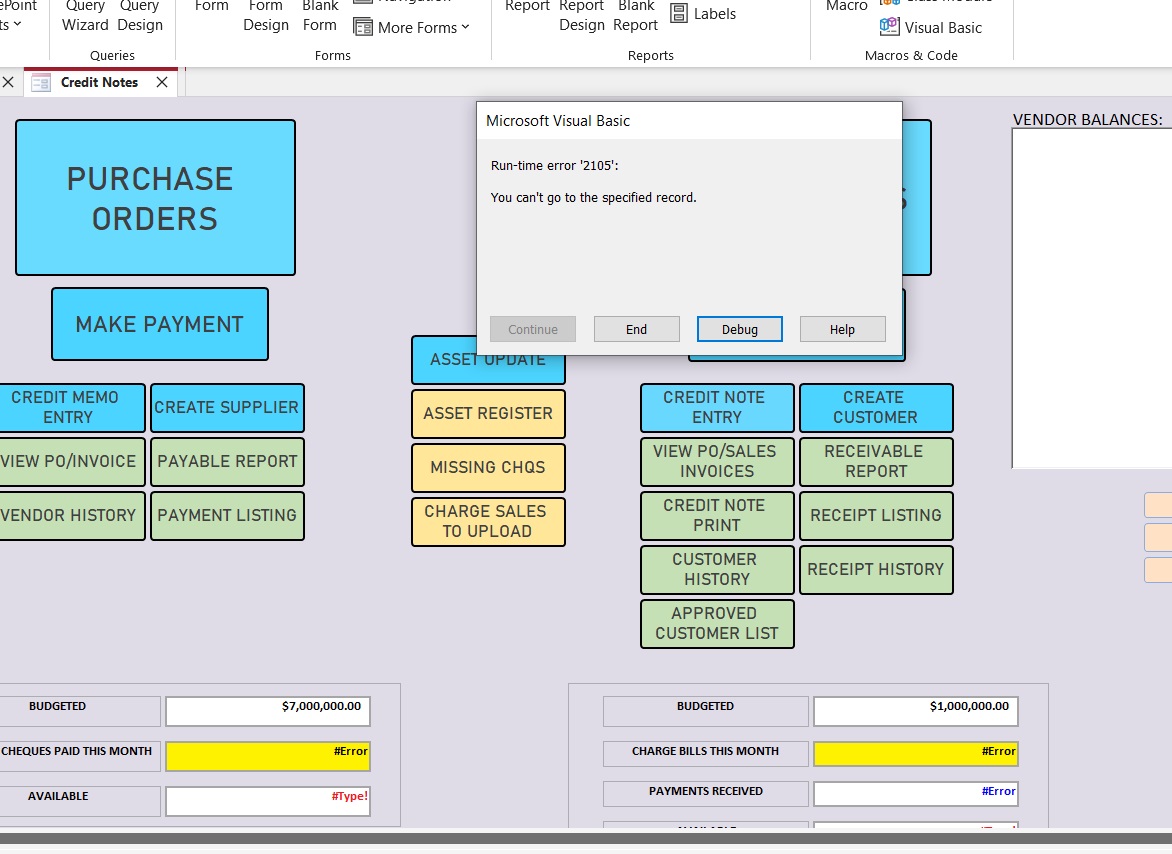The width and height of the screenshot is (1172, 854).
Task: Click the Run-time error '2105' text
Action: click(555, 166)
